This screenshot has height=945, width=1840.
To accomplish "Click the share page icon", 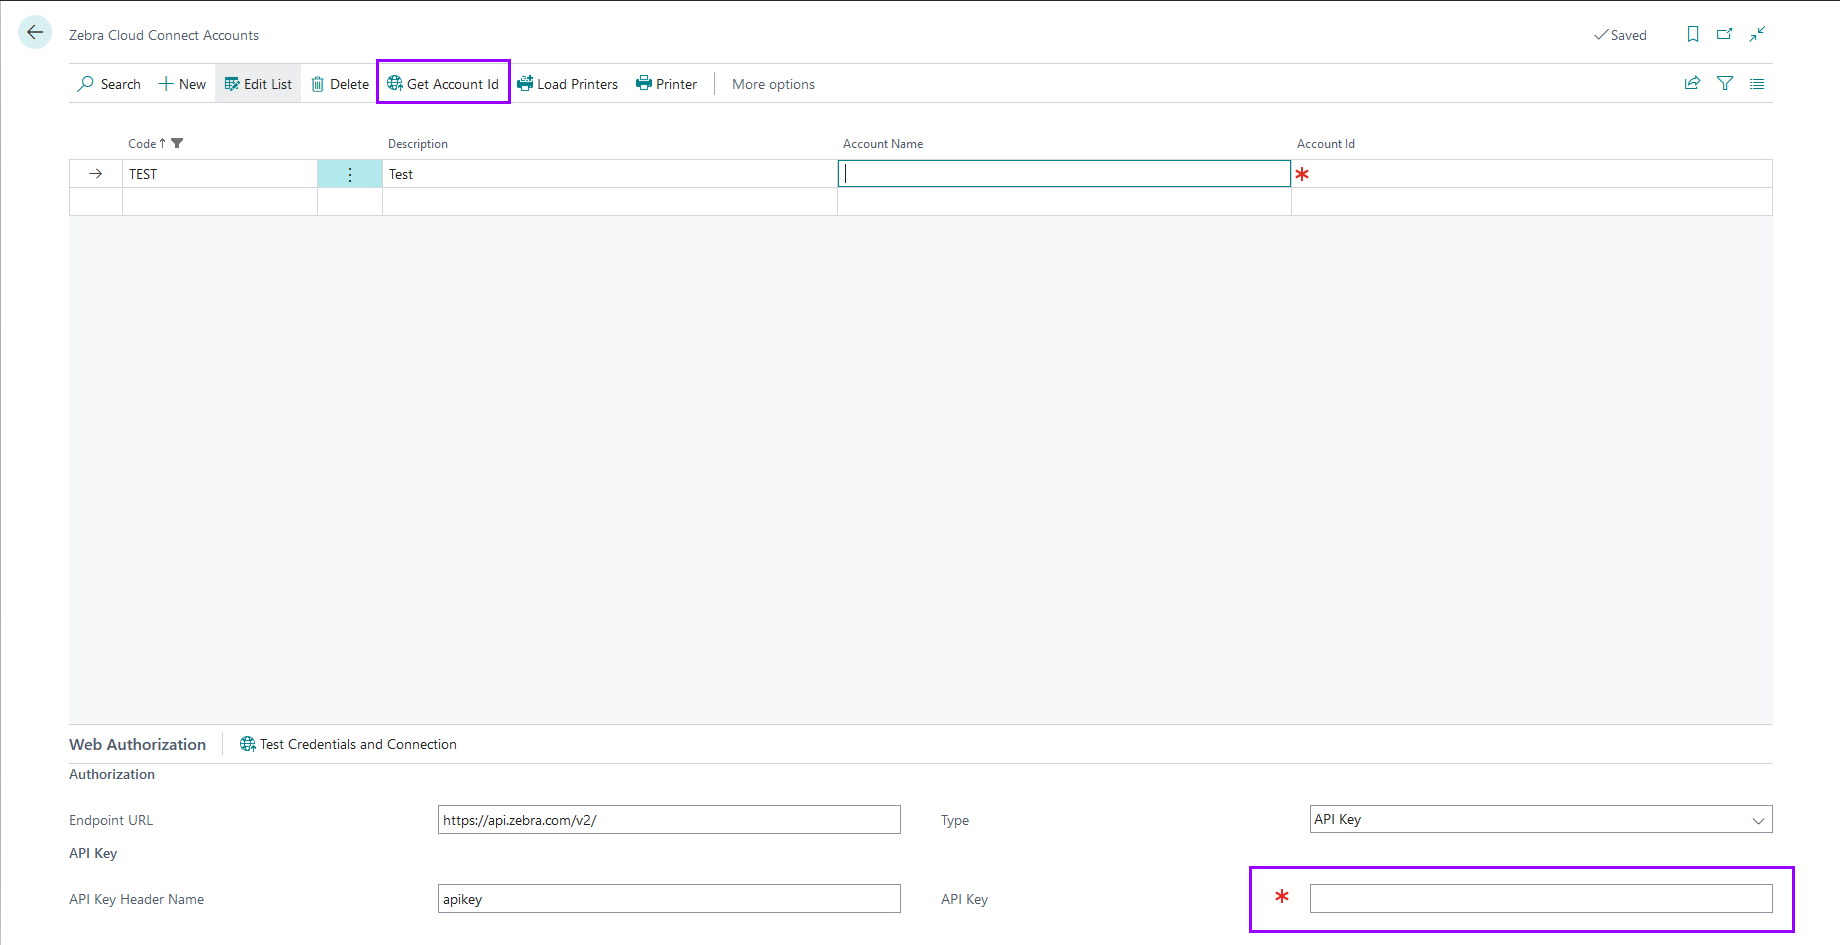I will click(x=1692, y=83).
